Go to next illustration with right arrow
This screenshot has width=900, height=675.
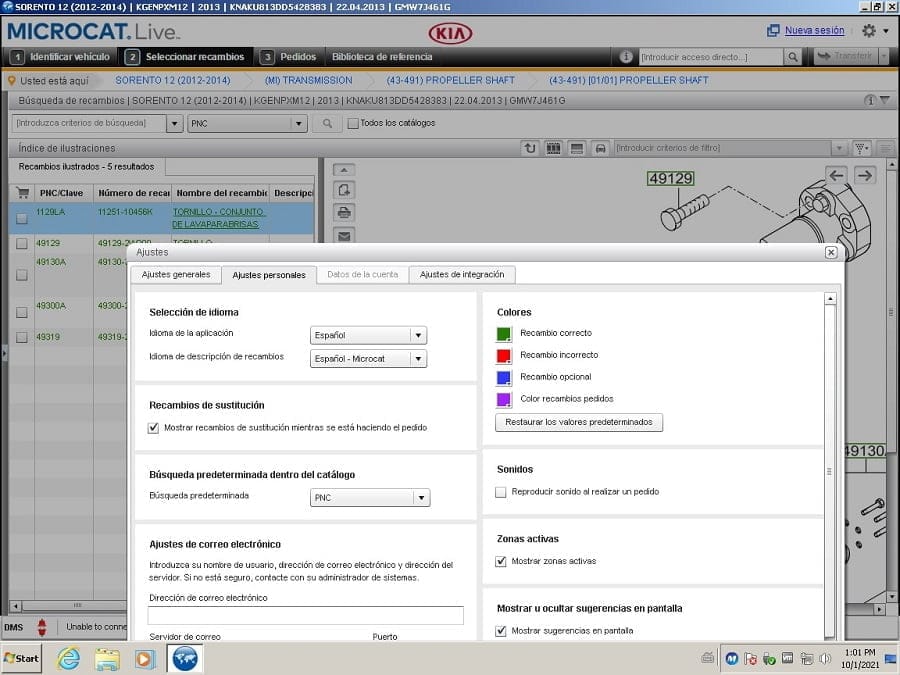[x=865, y=175]
